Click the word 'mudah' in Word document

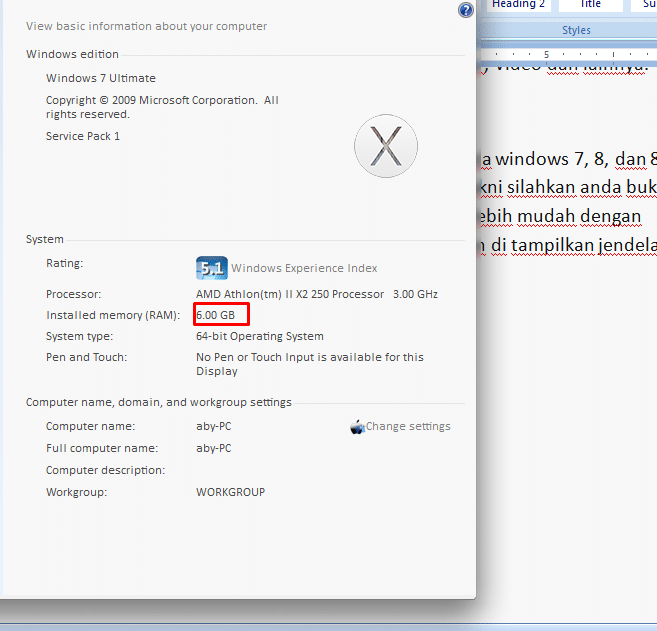point(546,217)
